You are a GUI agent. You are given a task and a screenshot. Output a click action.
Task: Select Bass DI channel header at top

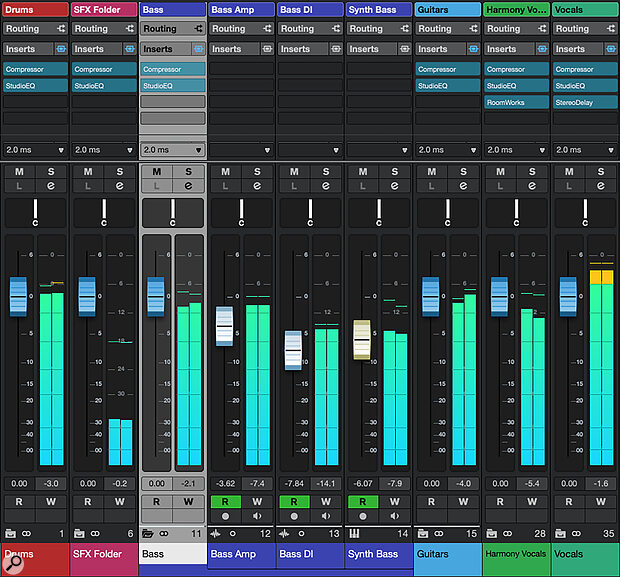(310, 9)
